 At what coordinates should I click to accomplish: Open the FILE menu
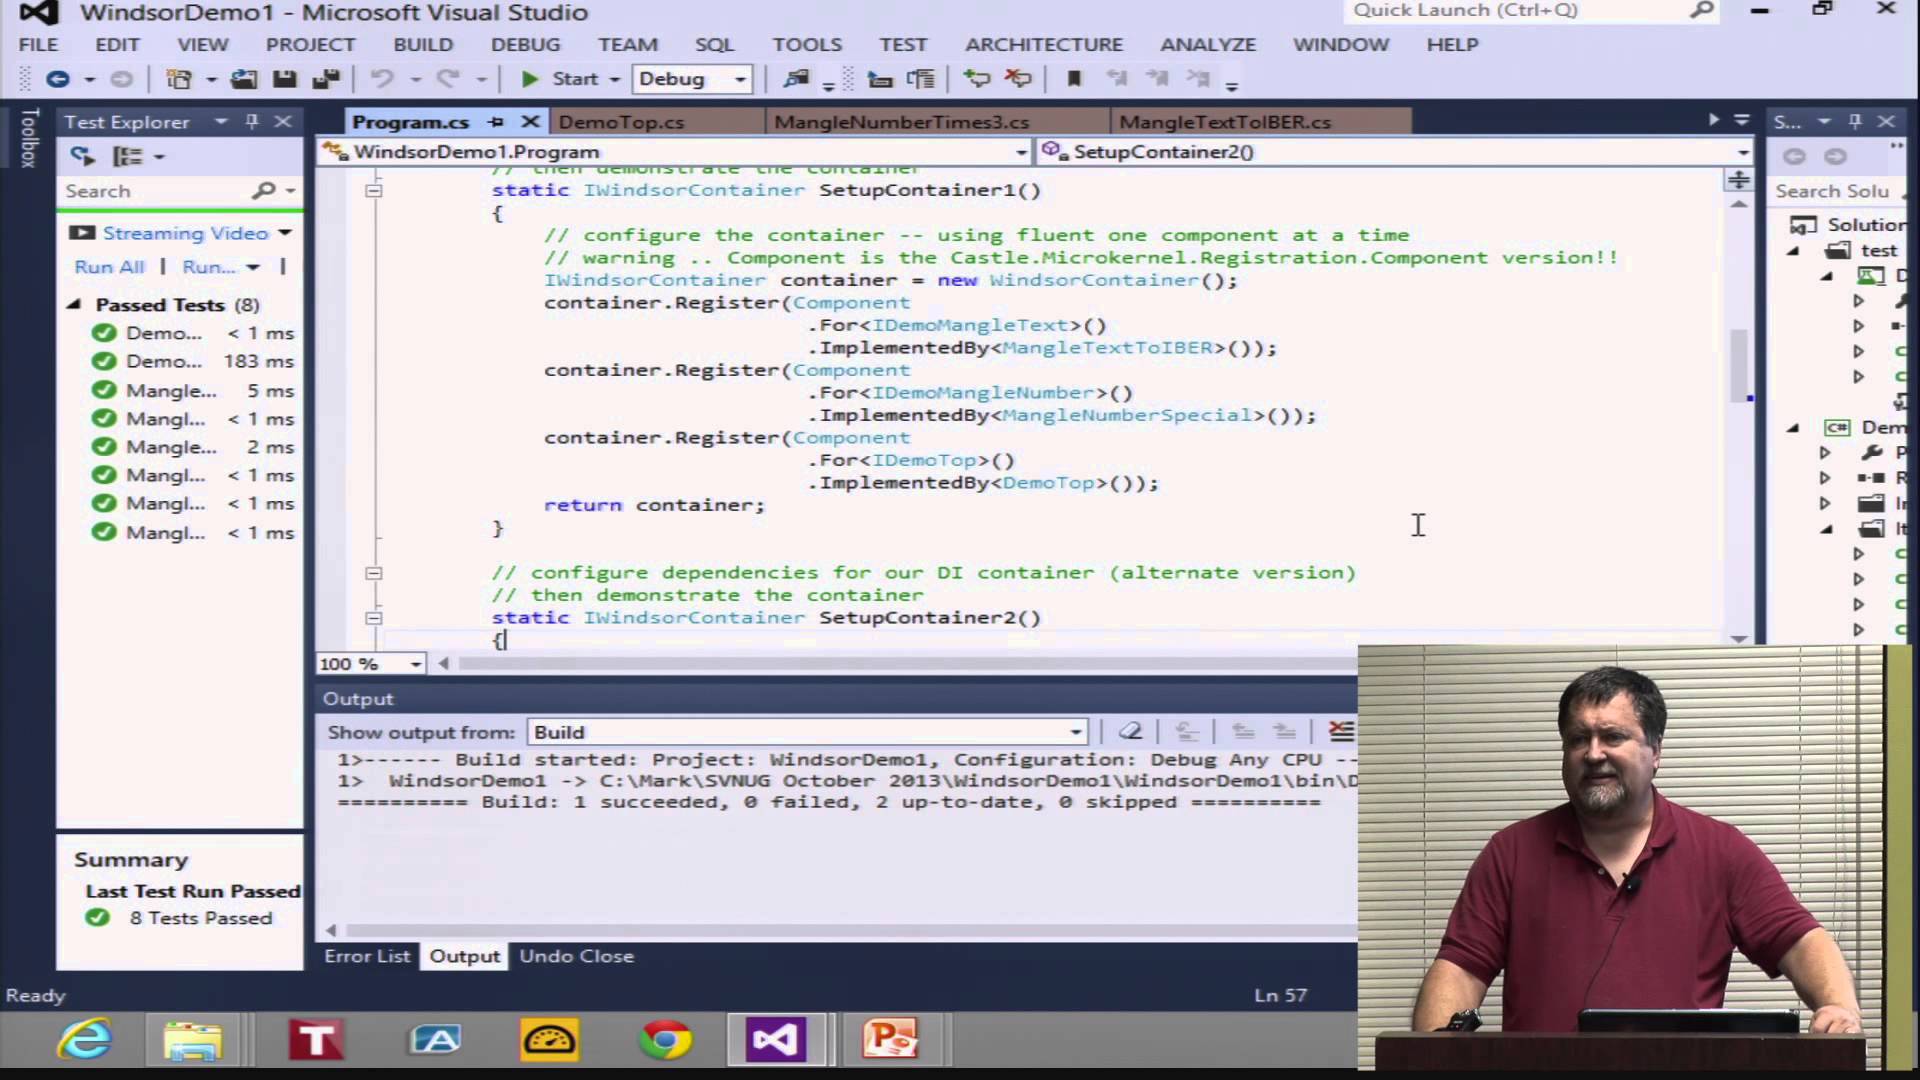(x=38, y=45)
